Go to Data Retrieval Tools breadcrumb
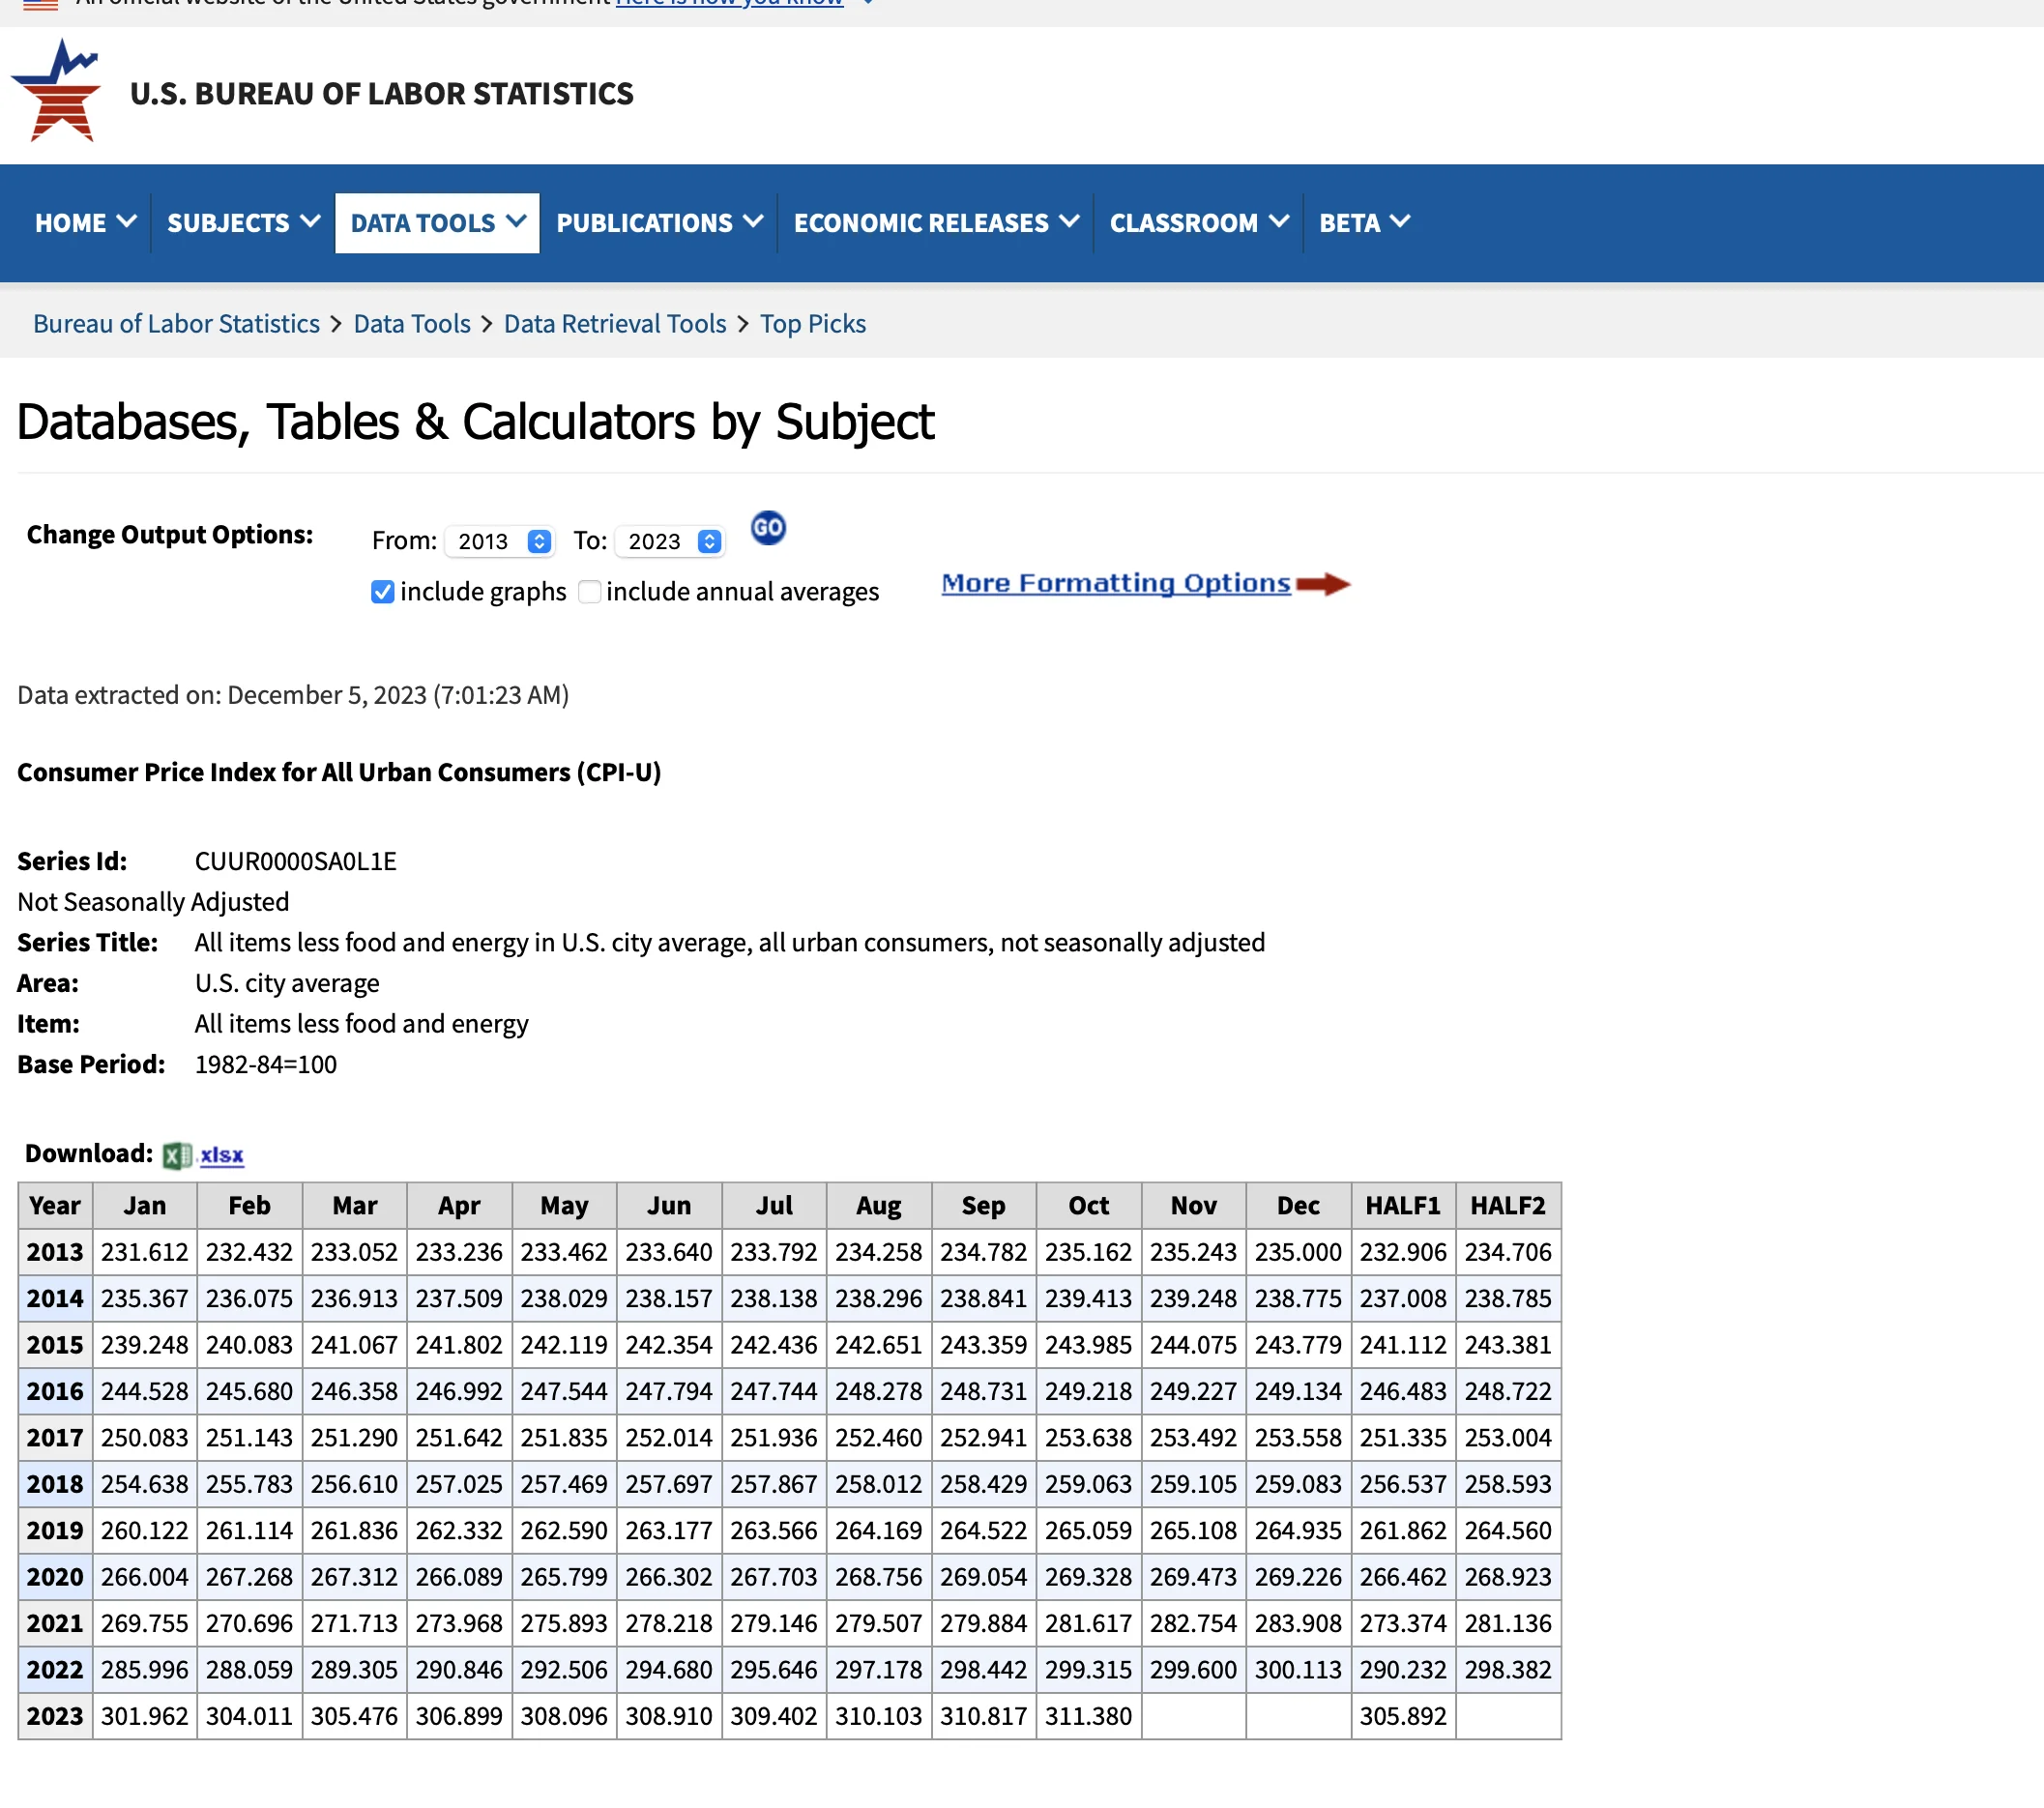The height and width of the screenshot is (1808, 2044). click(x=614, y=324)
